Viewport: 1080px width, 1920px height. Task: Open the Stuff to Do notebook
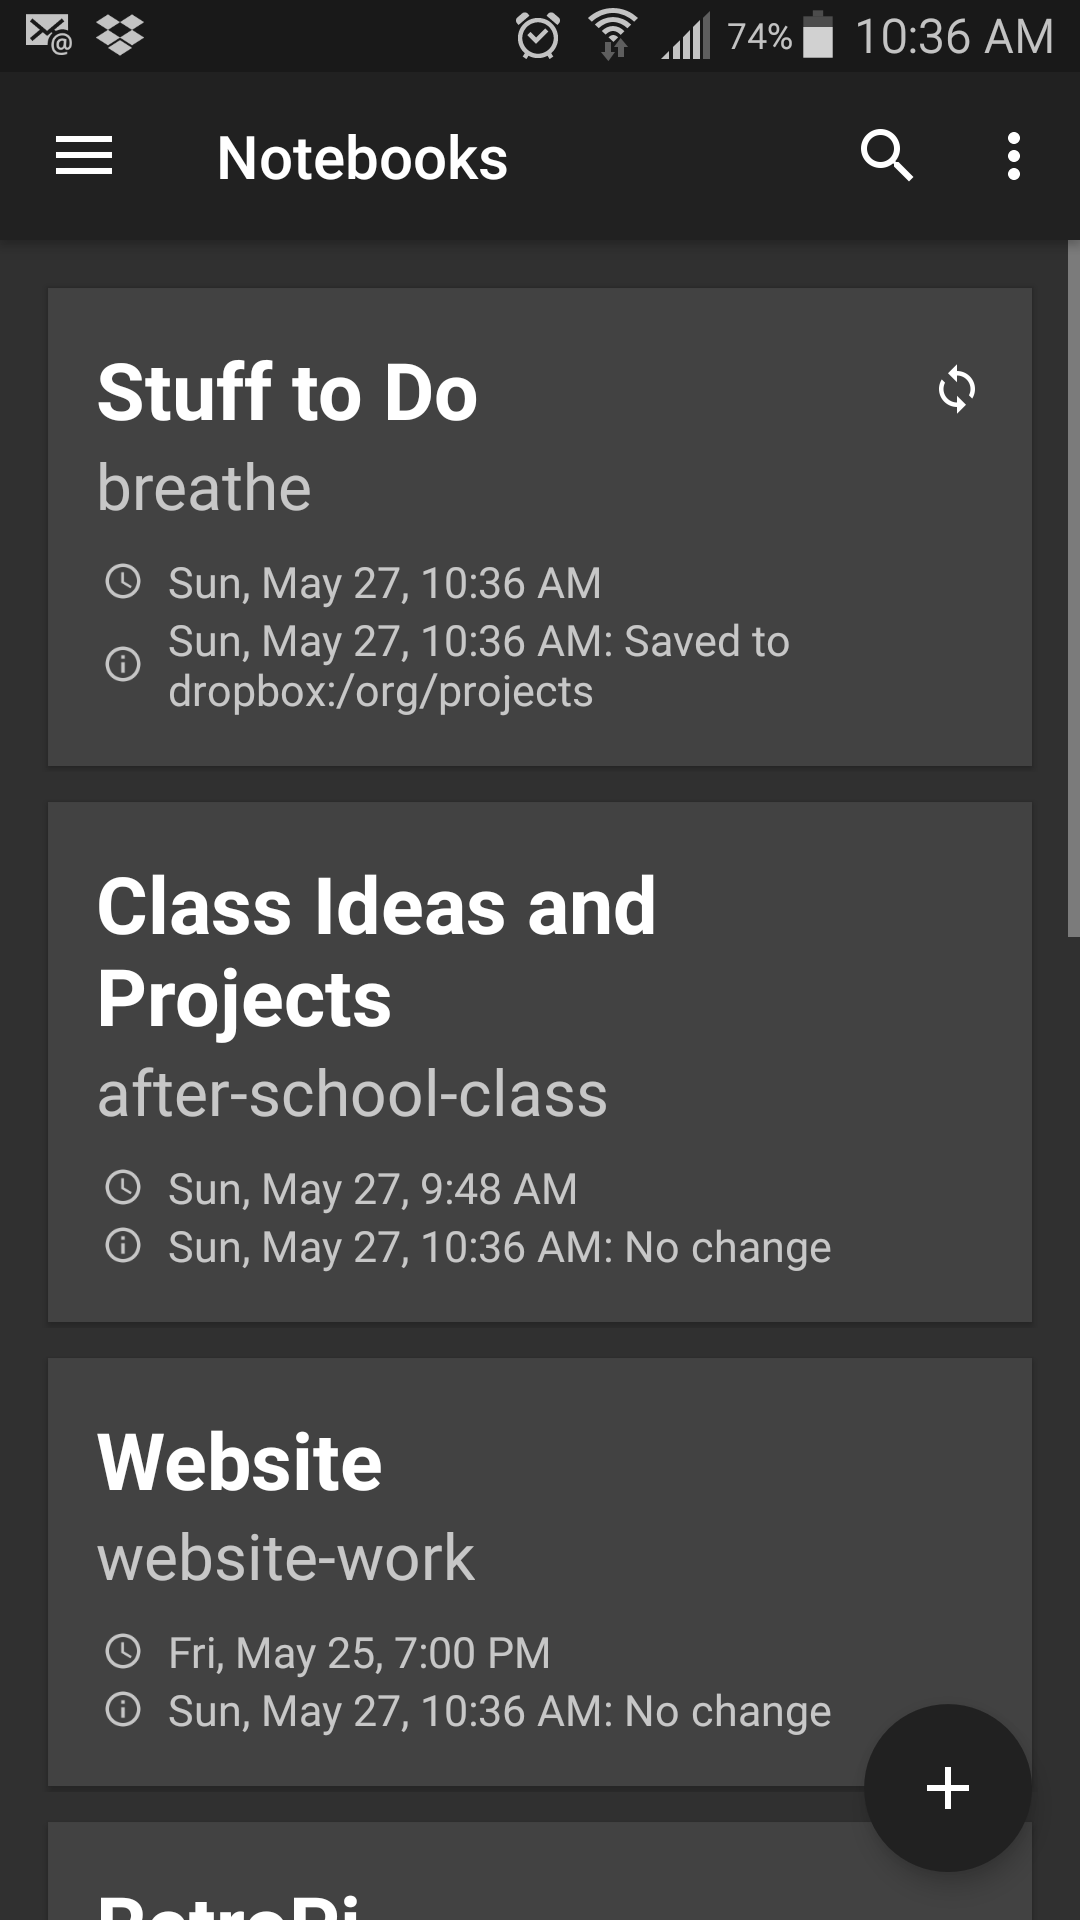540,527
